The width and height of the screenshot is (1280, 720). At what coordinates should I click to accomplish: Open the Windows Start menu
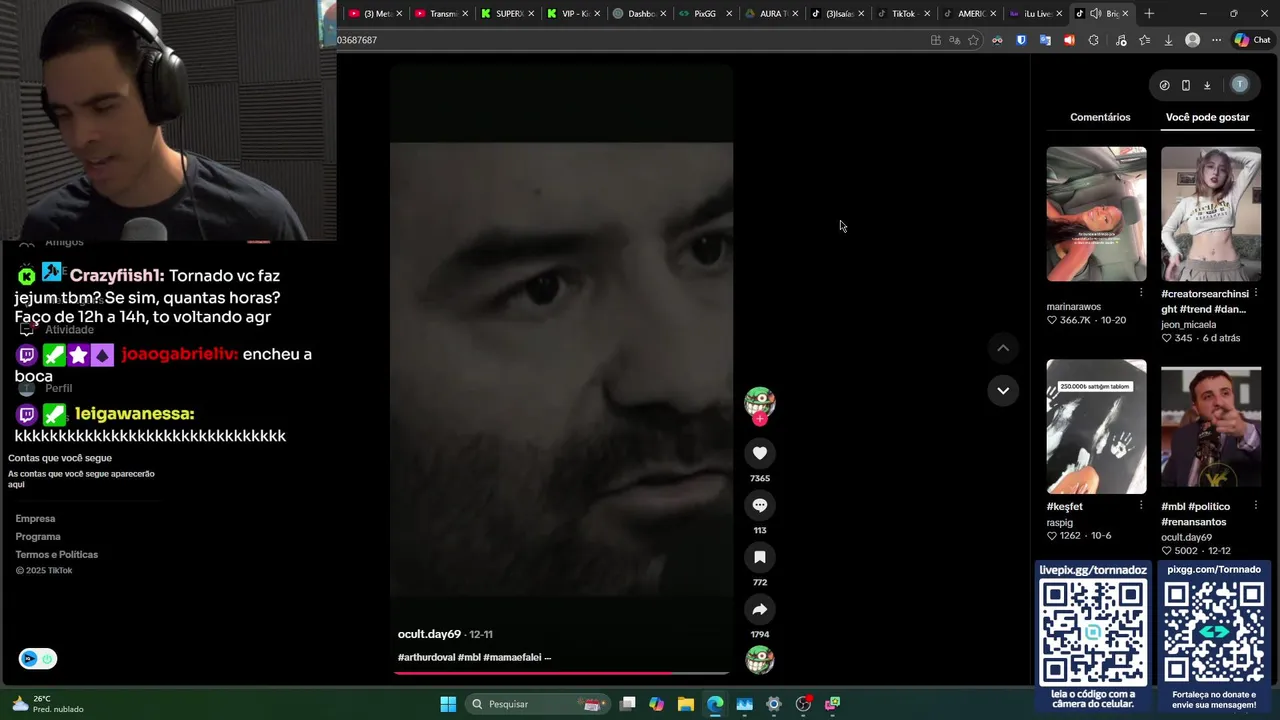(x=448, y=704)
